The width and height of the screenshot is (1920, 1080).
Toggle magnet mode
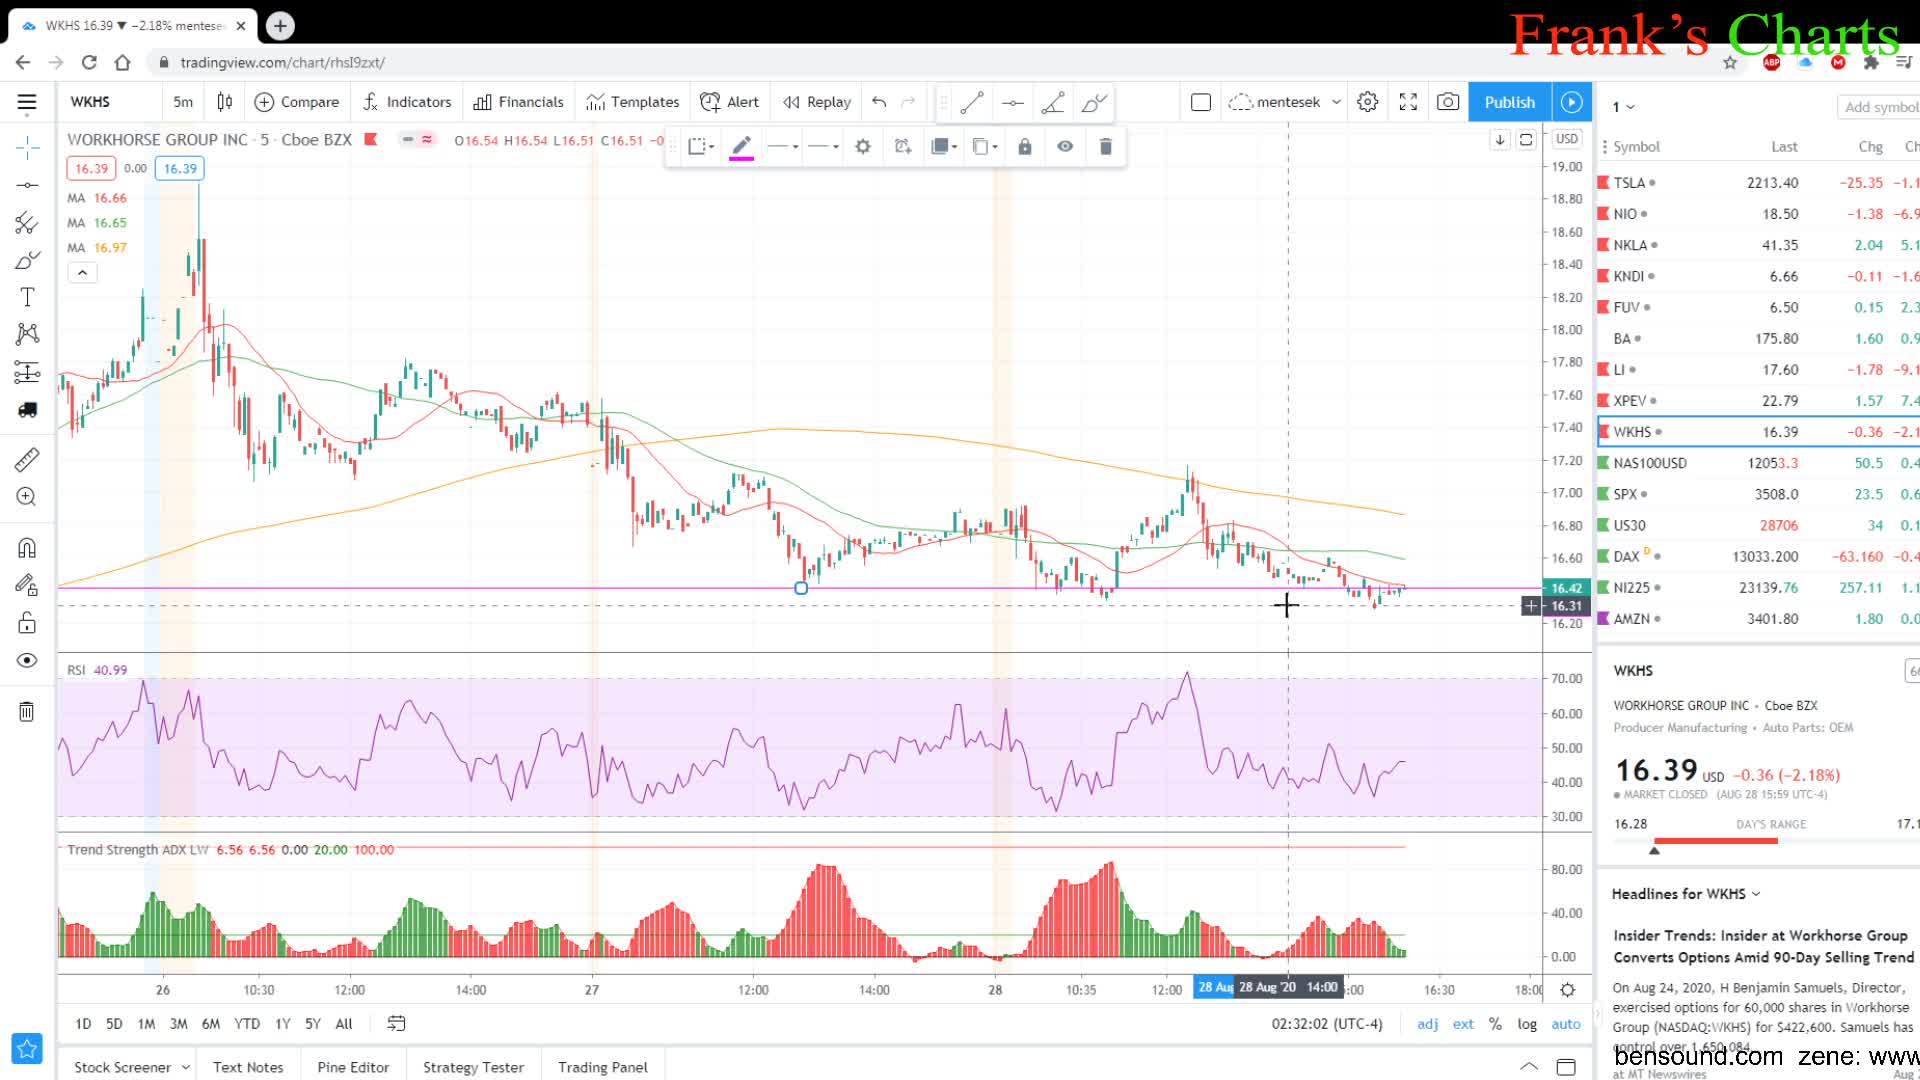(27, 548)
